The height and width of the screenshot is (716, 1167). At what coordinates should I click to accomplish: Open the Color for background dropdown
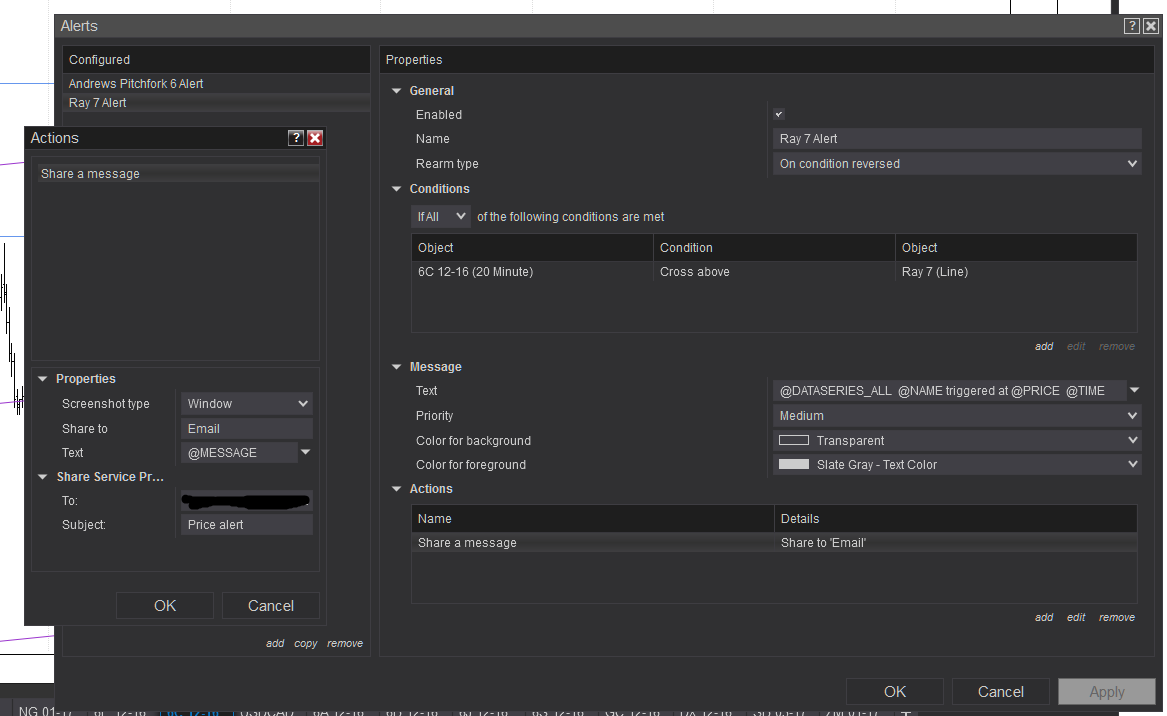[957, 441]
